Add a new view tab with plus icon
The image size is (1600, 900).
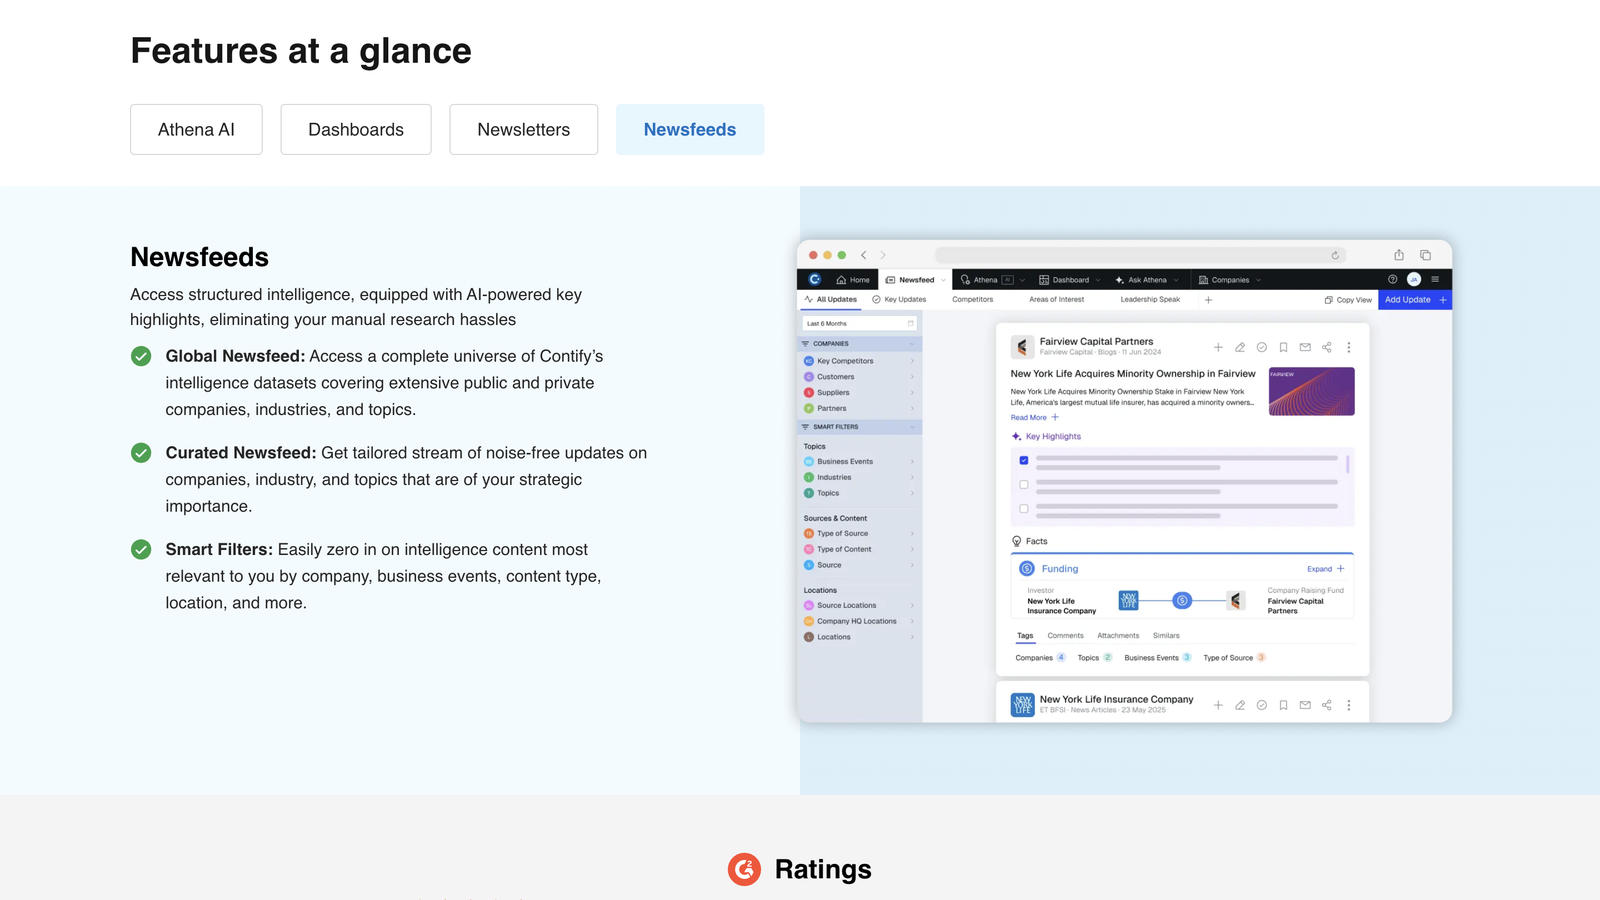[x=1208, y=299]
